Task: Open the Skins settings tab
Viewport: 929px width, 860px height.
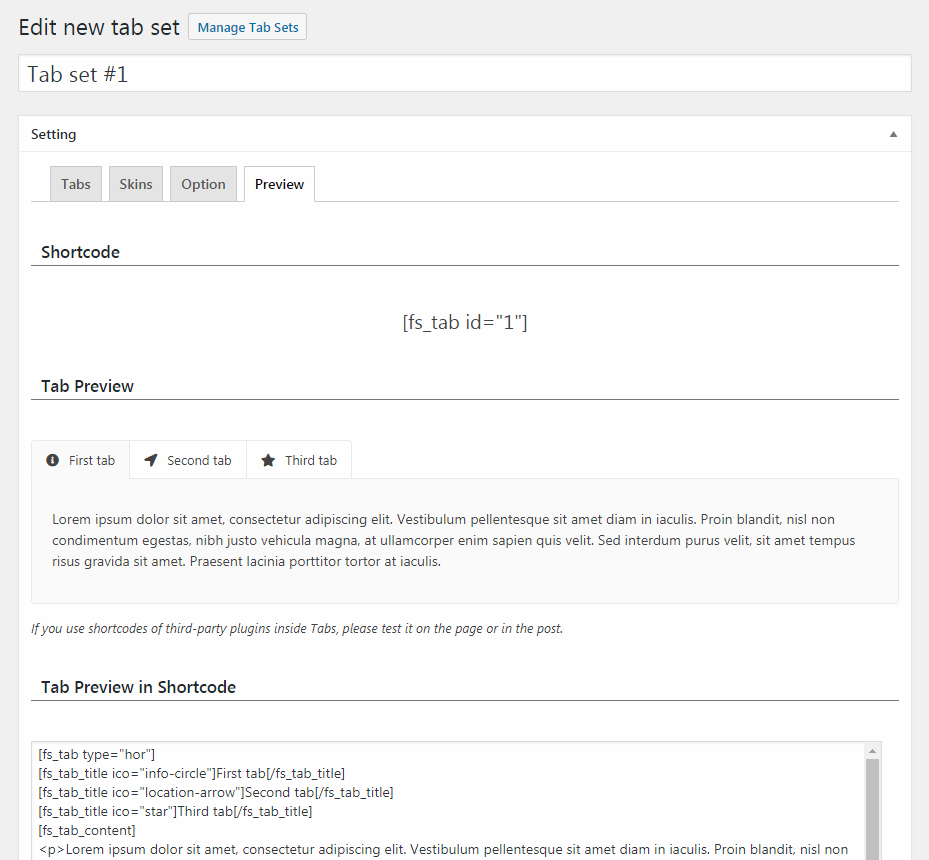Action: coord(136,184)
